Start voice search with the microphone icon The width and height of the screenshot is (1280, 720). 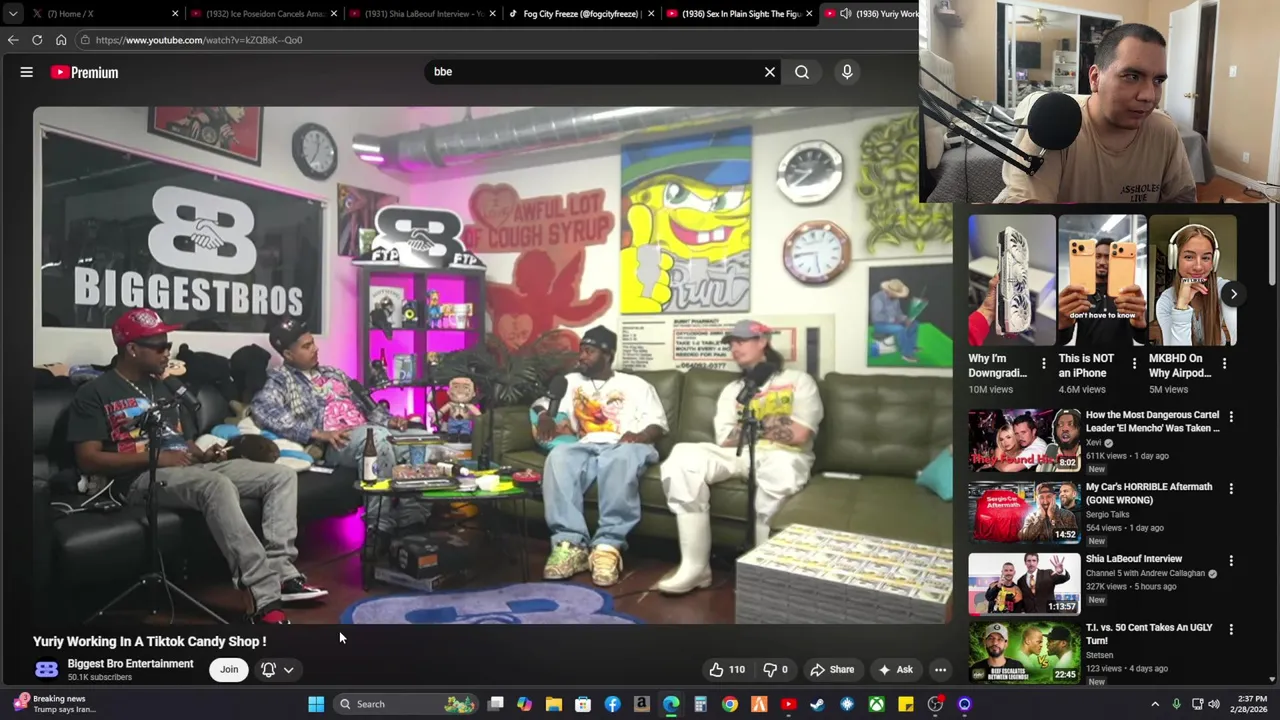click(x=847, y=72)
